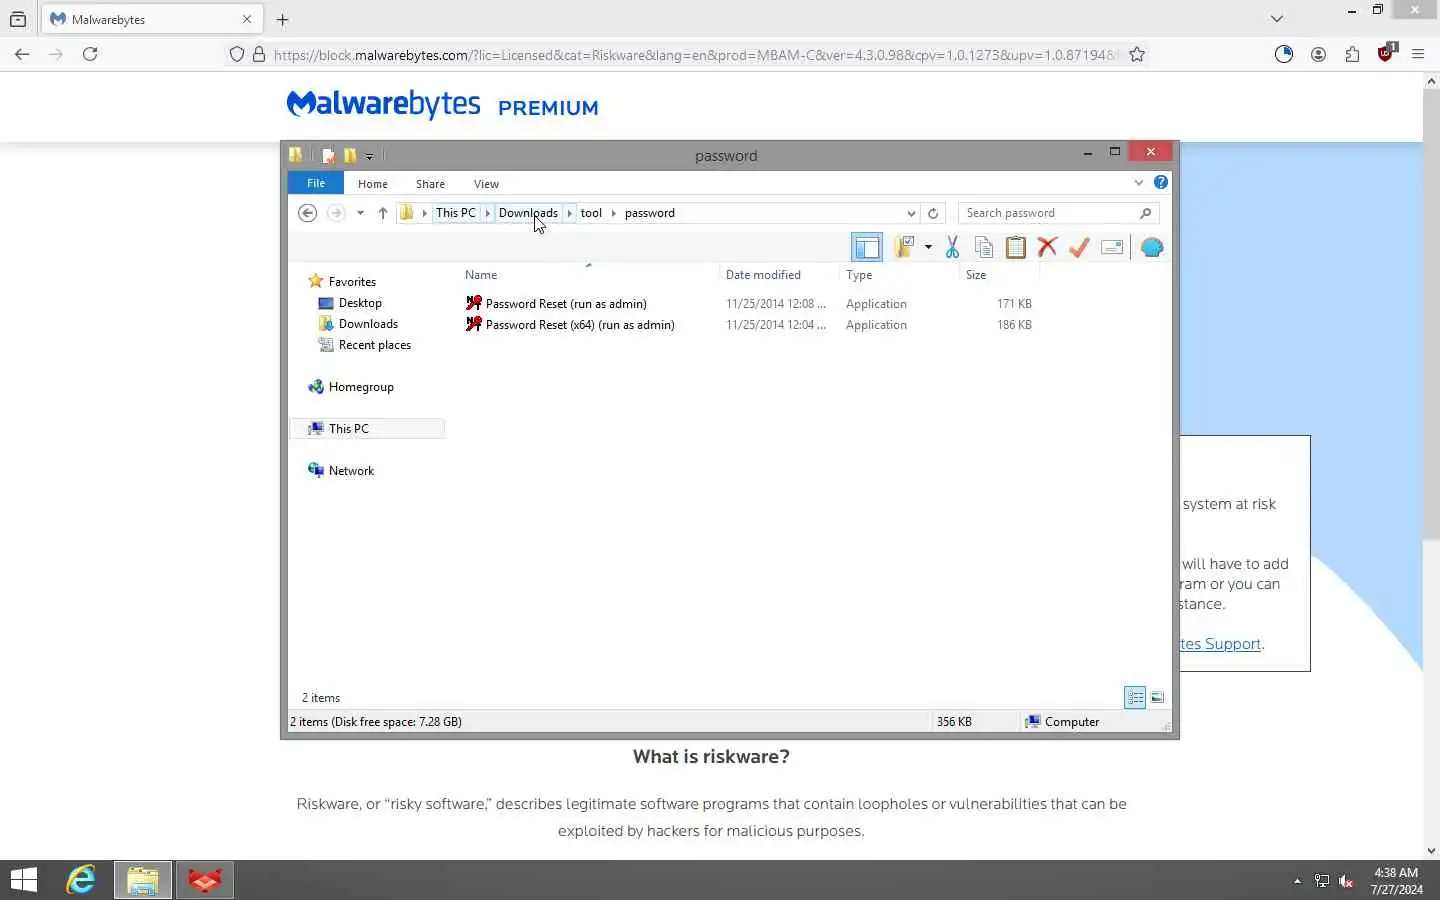Click the browser URL address field
Screen dimensions: 1440x900
point(696,55)
